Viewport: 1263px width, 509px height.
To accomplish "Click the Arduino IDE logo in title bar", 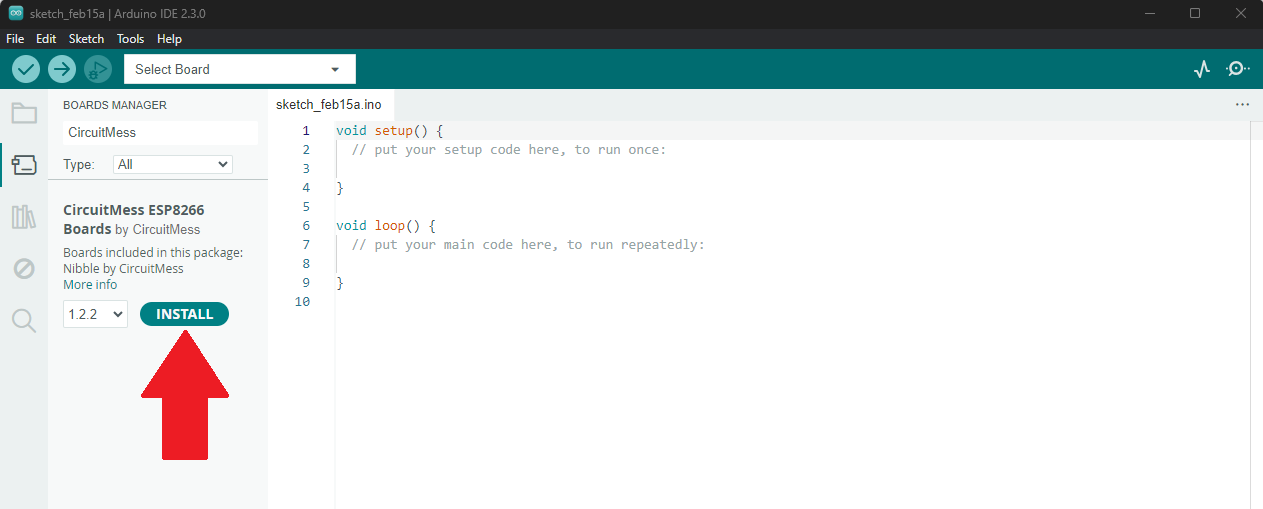I will (x=16, y=13).
